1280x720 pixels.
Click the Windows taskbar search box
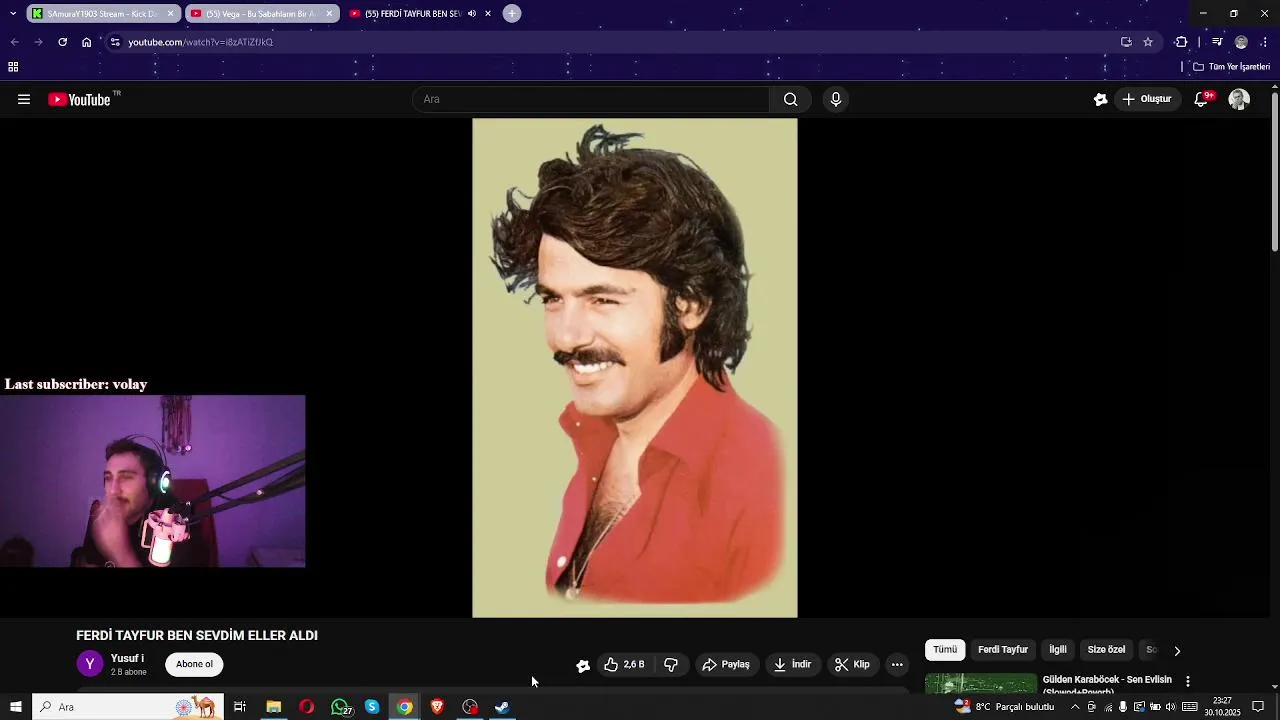pyautogui.click(x=128, y=707)
